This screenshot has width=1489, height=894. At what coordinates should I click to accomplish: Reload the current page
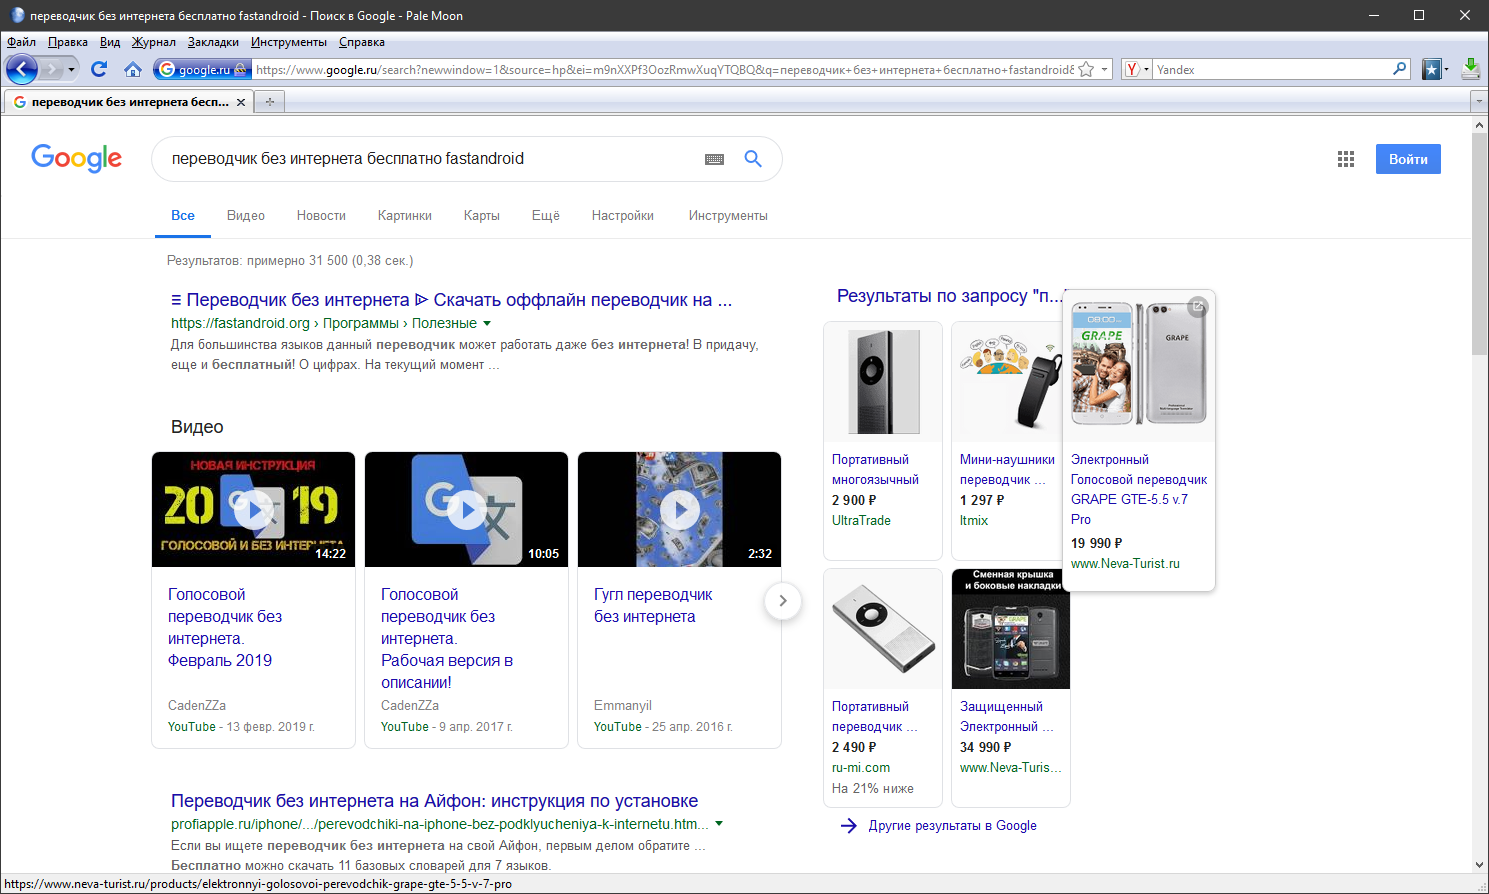pos(99,69)
